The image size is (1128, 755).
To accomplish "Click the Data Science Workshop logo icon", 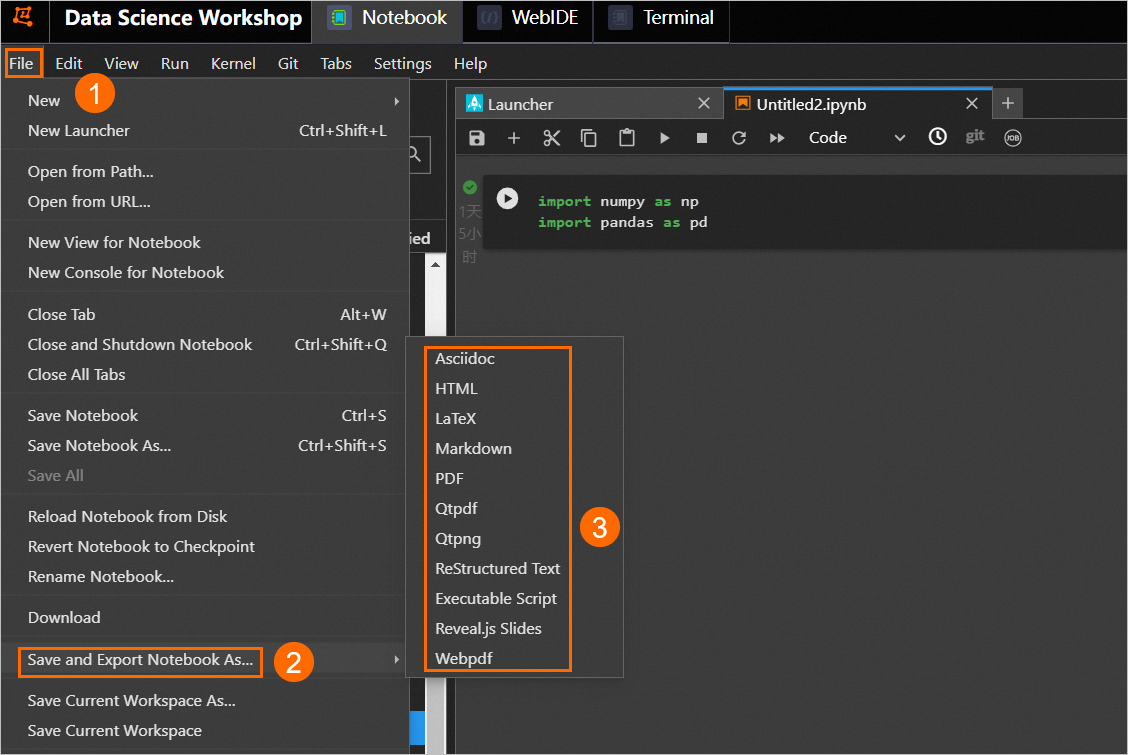I will pos(23,17).
